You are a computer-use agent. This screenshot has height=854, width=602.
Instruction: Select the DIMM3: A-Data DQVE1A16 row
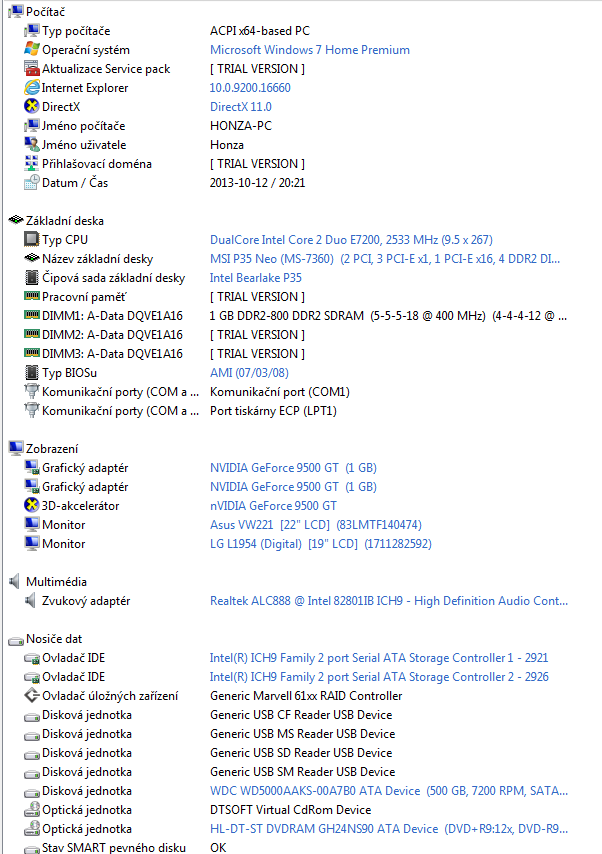(x=112, y=353)
